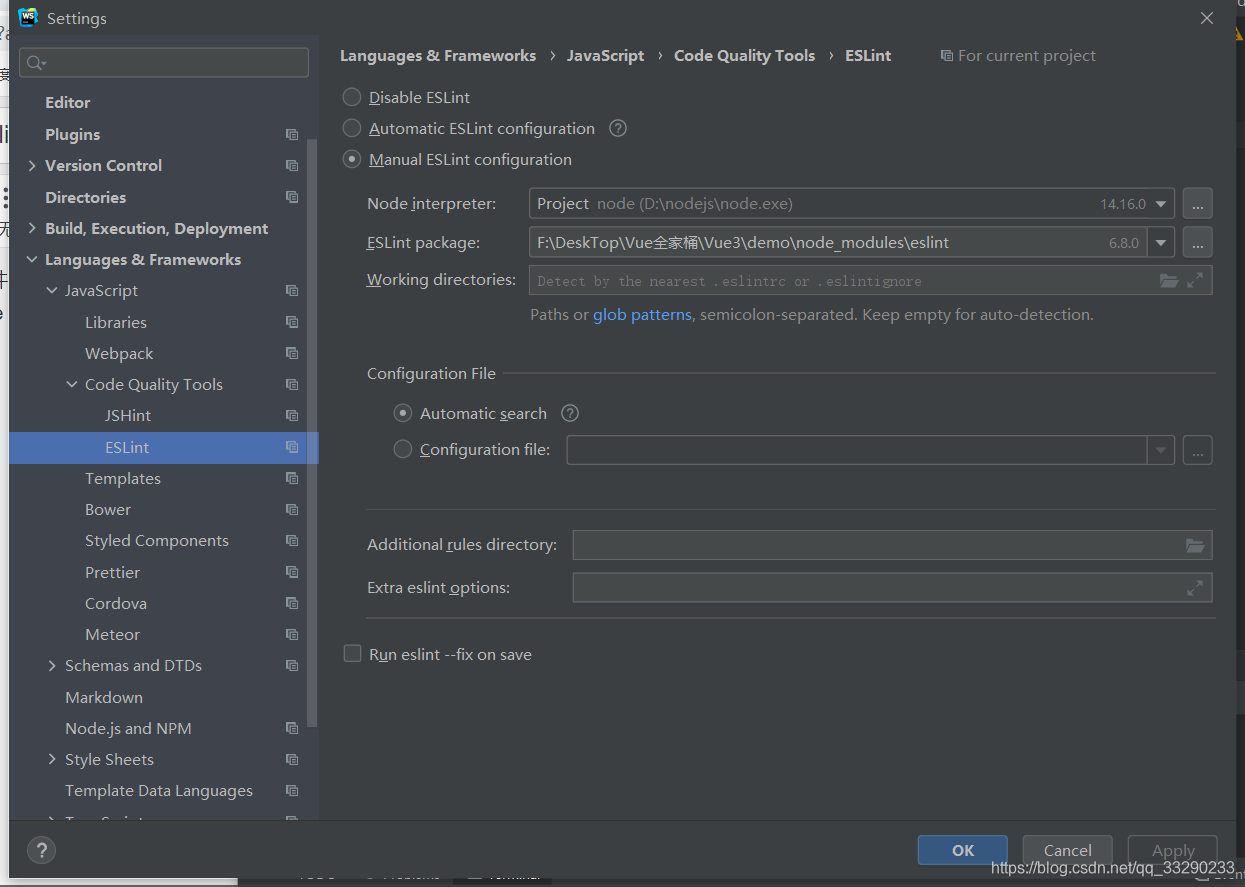
Task: Click the project-level icon beside Bower
Action: click(292, 509)
